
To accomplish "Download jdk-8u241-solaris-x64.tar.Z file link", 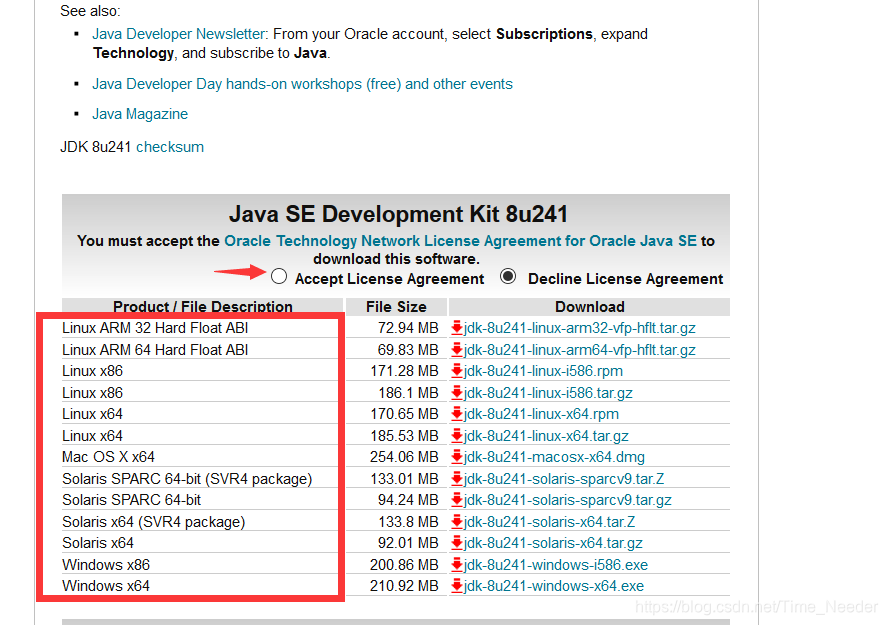I will (x=549, y=521).
